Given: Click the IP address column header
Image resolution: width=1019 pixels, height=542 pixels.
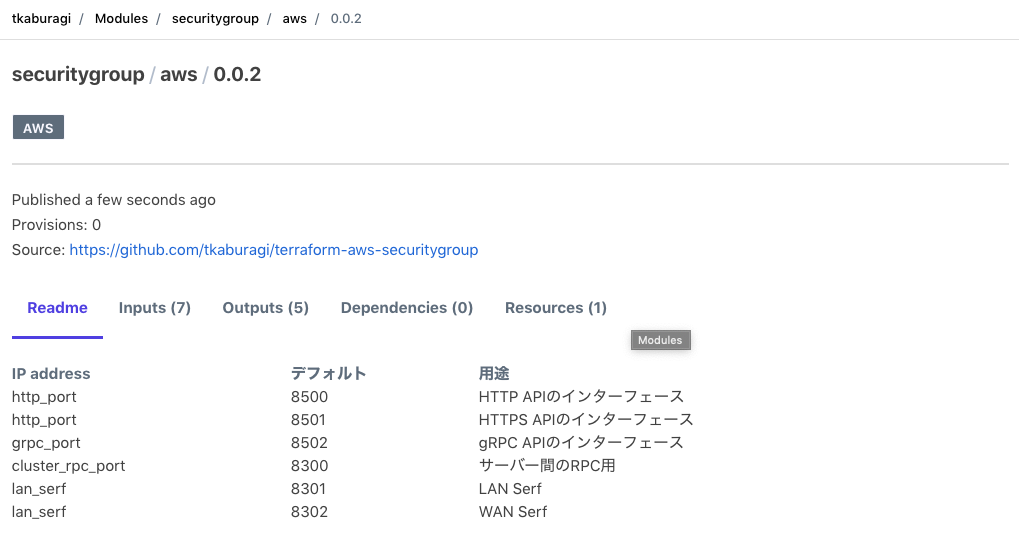Looking at the screenshot, I should click(51, 374).
